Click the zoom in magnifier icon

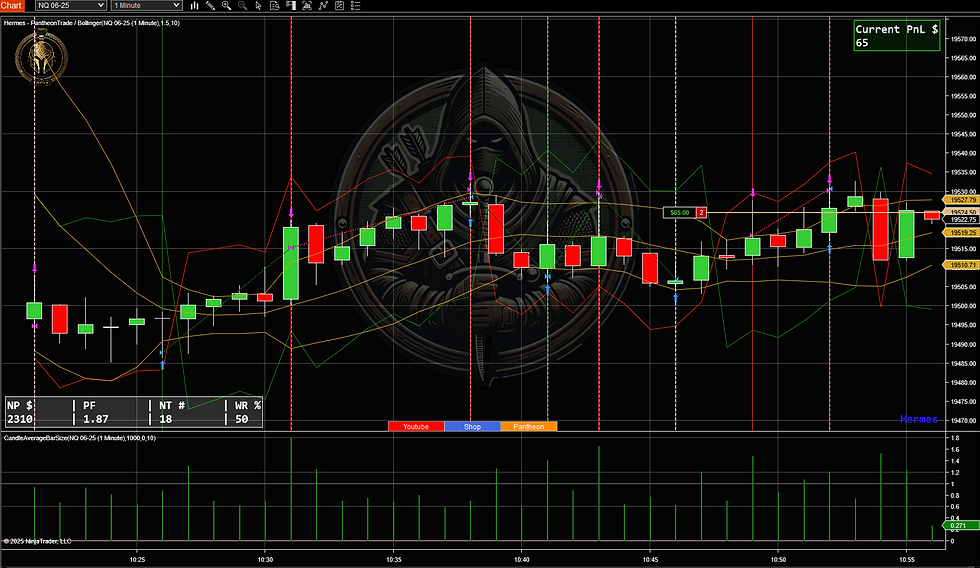pos(226,6)
